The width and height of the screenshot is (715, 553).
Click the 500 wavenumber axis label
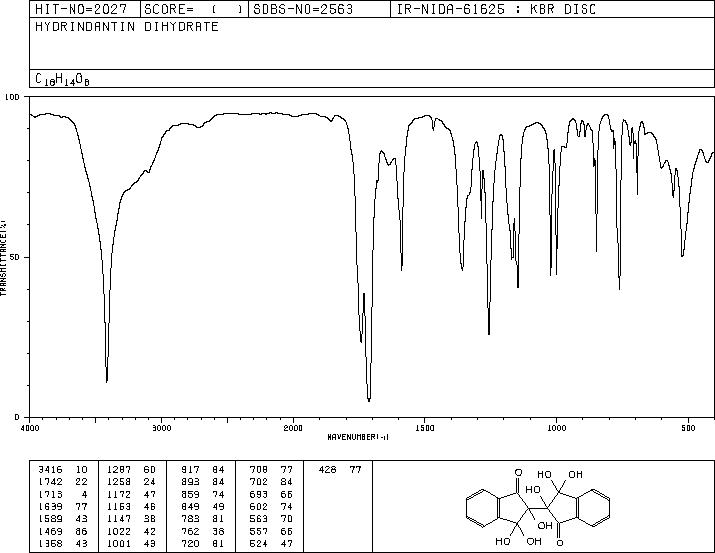click(x=688, y=428)
